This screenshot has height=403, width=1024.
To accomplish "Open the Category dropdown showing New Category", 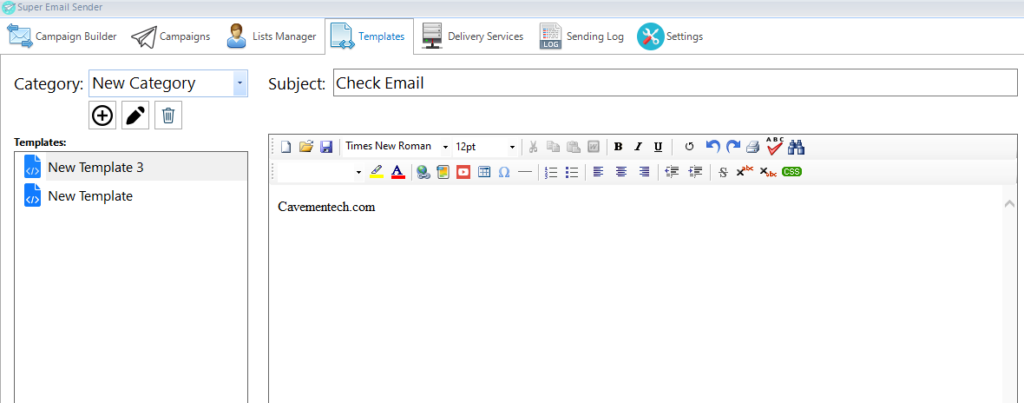I will point(168,84).
